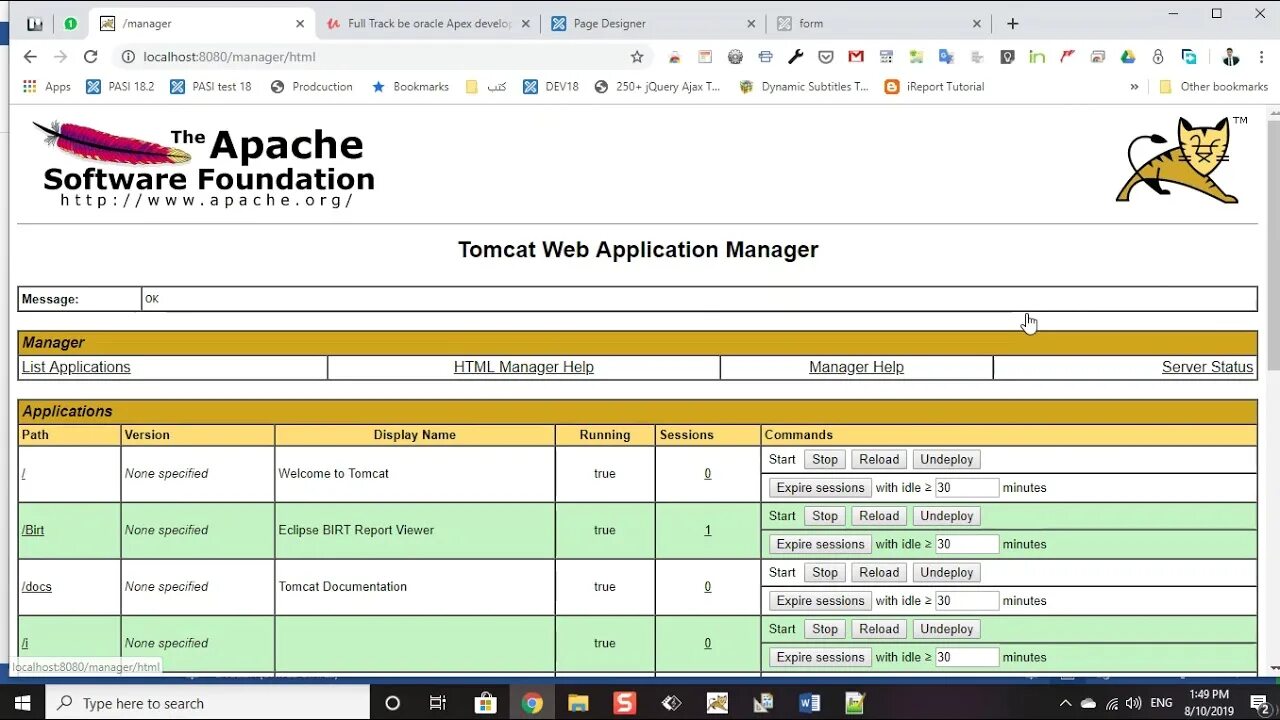Open Other bookmarks folder
The width and height of the screenshot is (1280, 720).
pyautogui.click(x=1213, y=87)
